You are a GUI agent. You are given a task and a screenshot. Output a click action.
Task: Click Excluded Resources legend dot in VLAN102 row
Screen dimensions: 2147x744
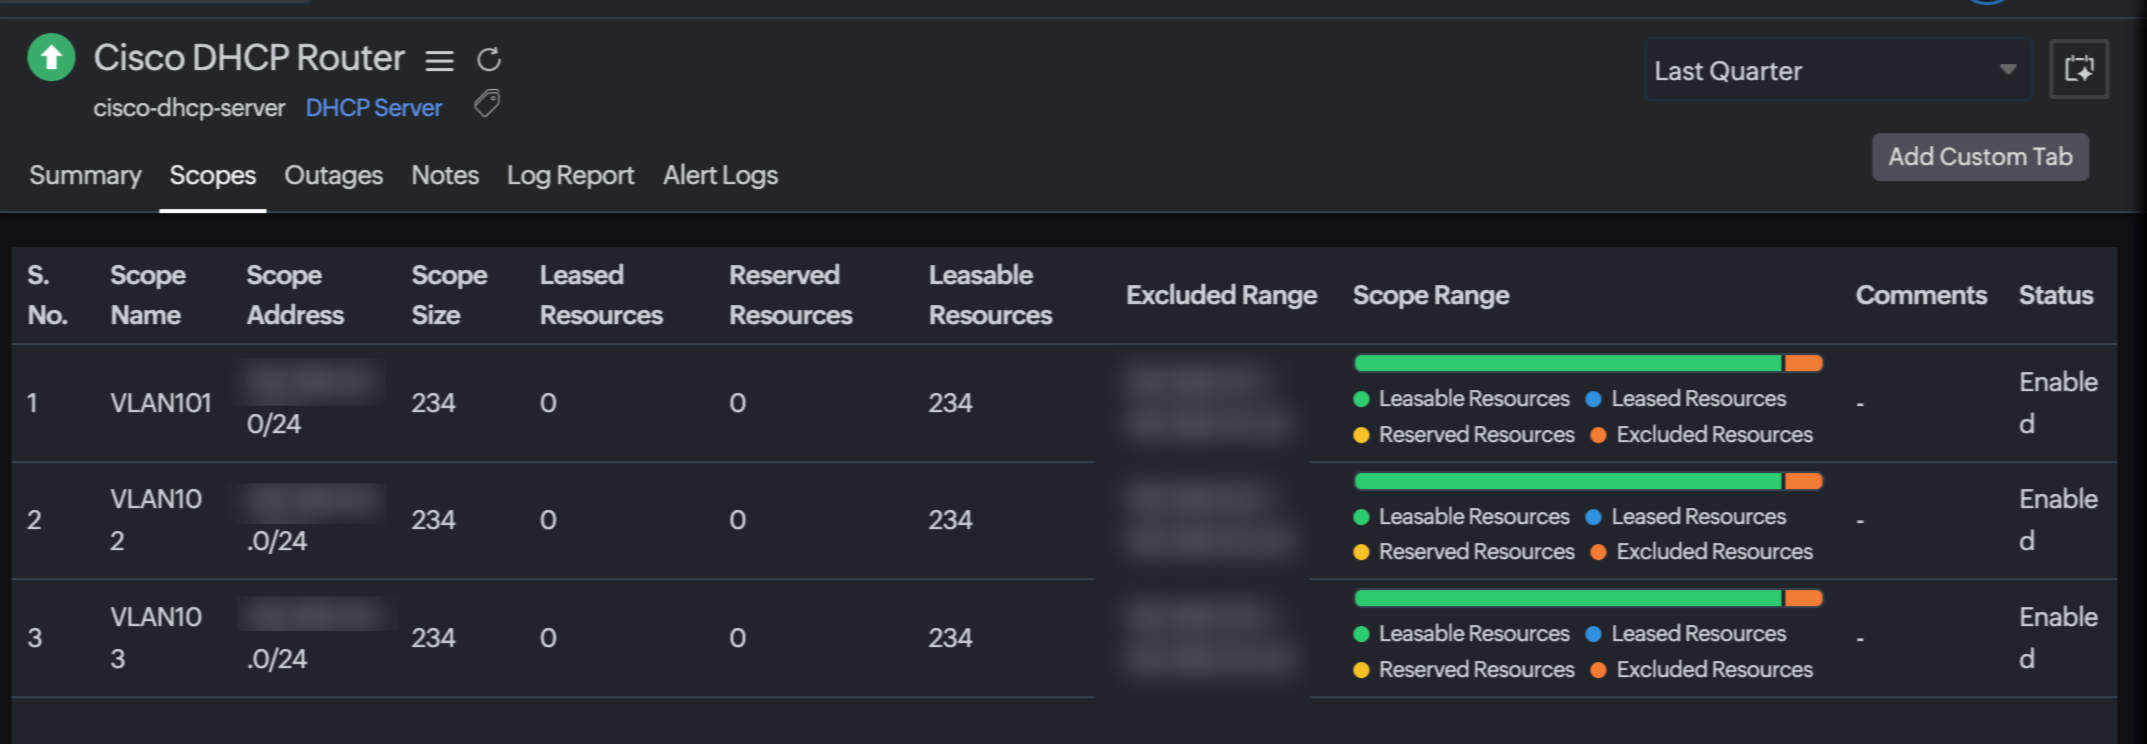click(1598, 552)
